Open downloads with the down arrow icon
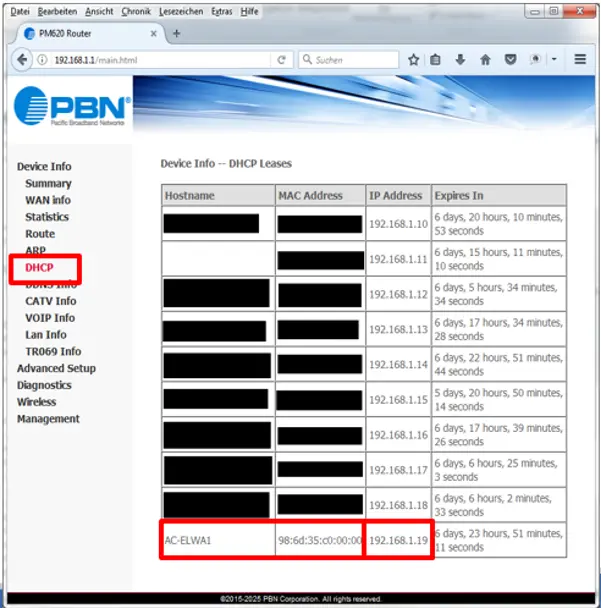 coord(460,60)
